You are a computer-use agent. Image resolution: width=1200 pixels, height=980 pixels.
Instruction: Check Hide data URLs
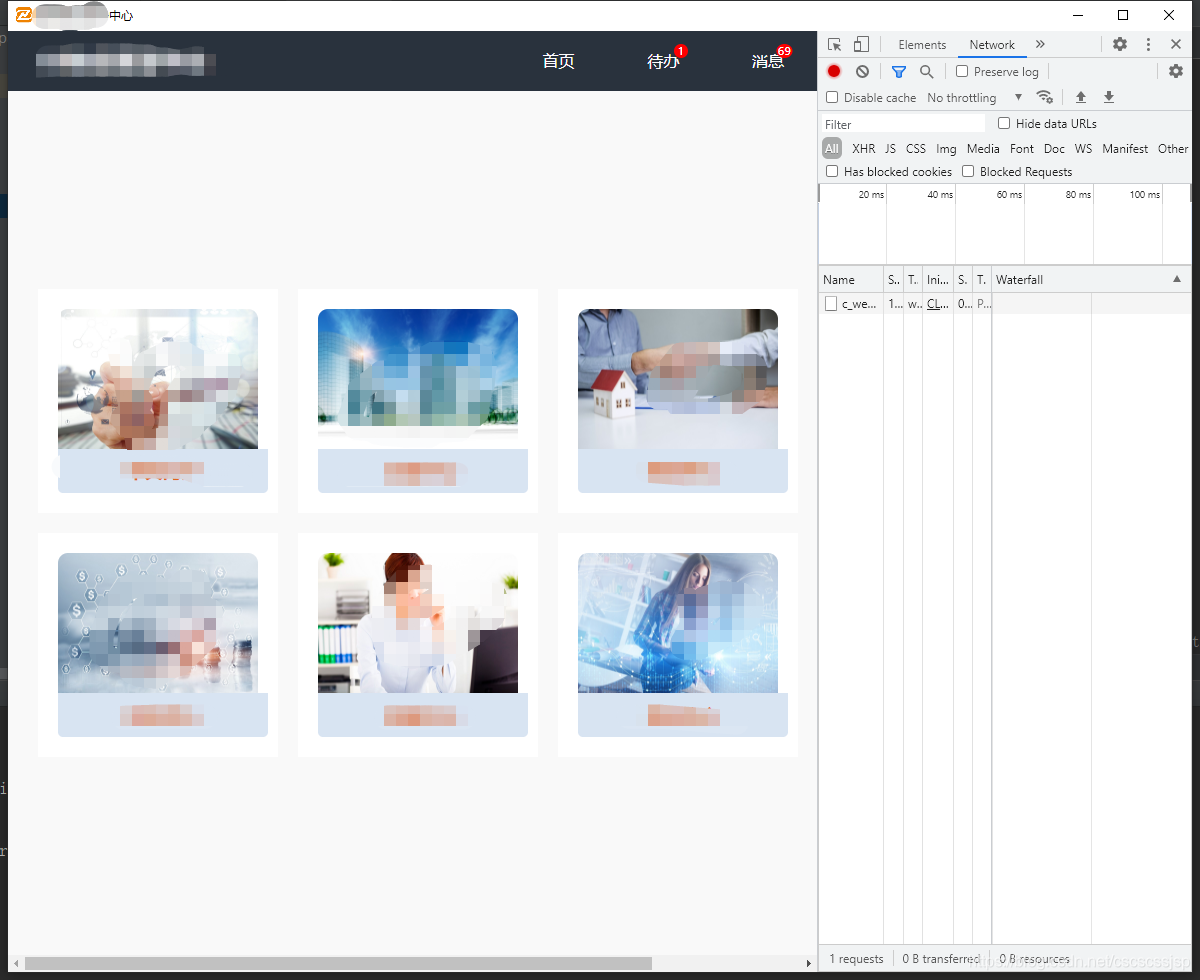[x=1004, y=123]
